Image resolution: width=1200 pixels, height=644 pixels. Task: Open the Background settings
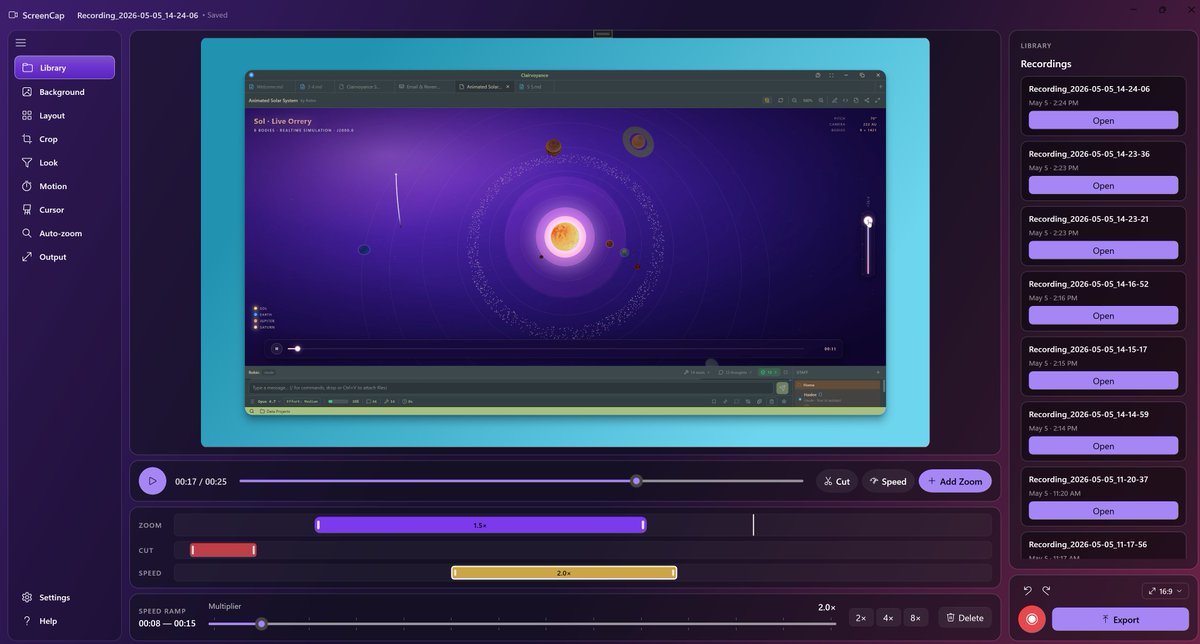pyautogui.click(x=64, y=92)
